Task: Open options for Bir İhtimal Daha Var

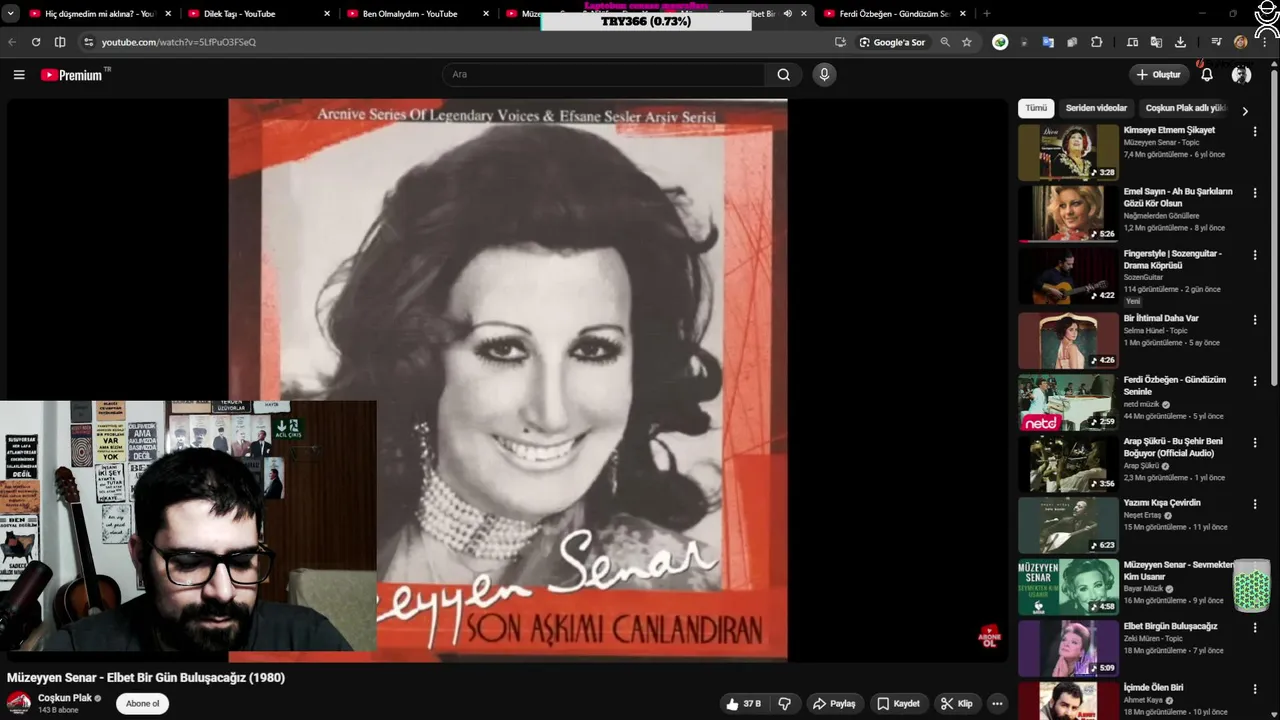Action: pos(1255,320)
